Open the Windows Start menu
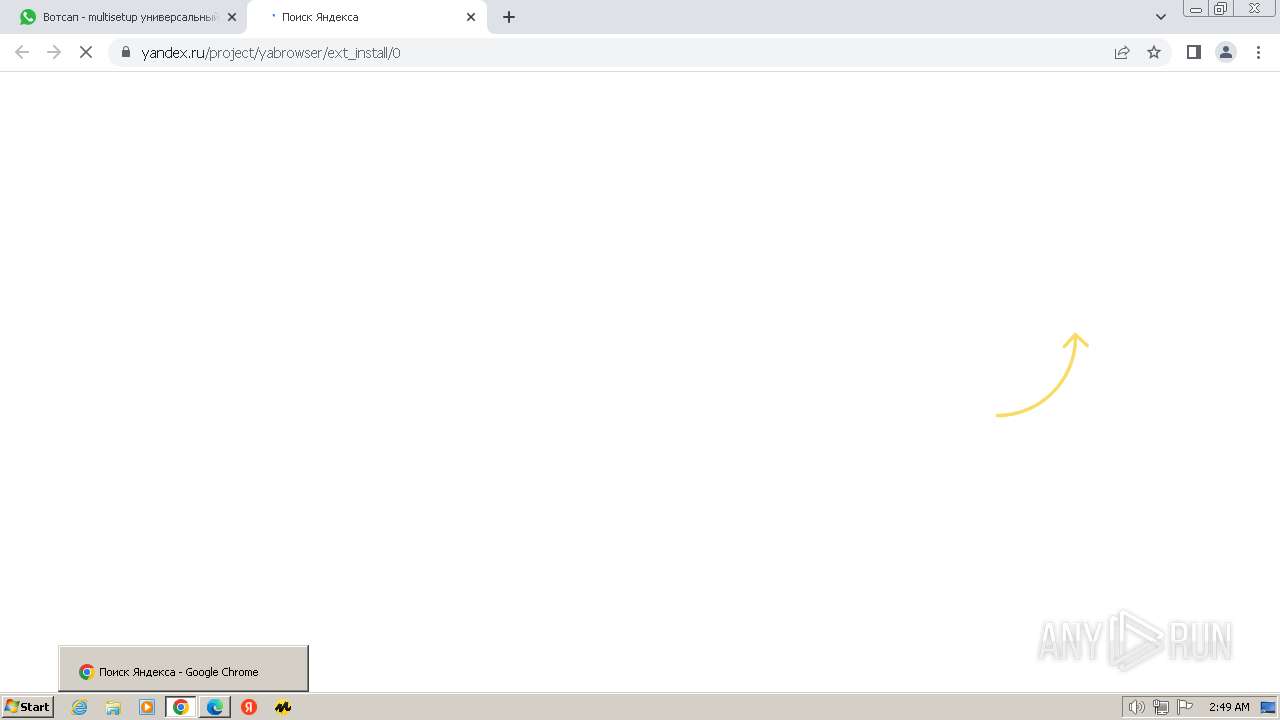The width and height of the screenshot is (1280, 720). (28, 707)
